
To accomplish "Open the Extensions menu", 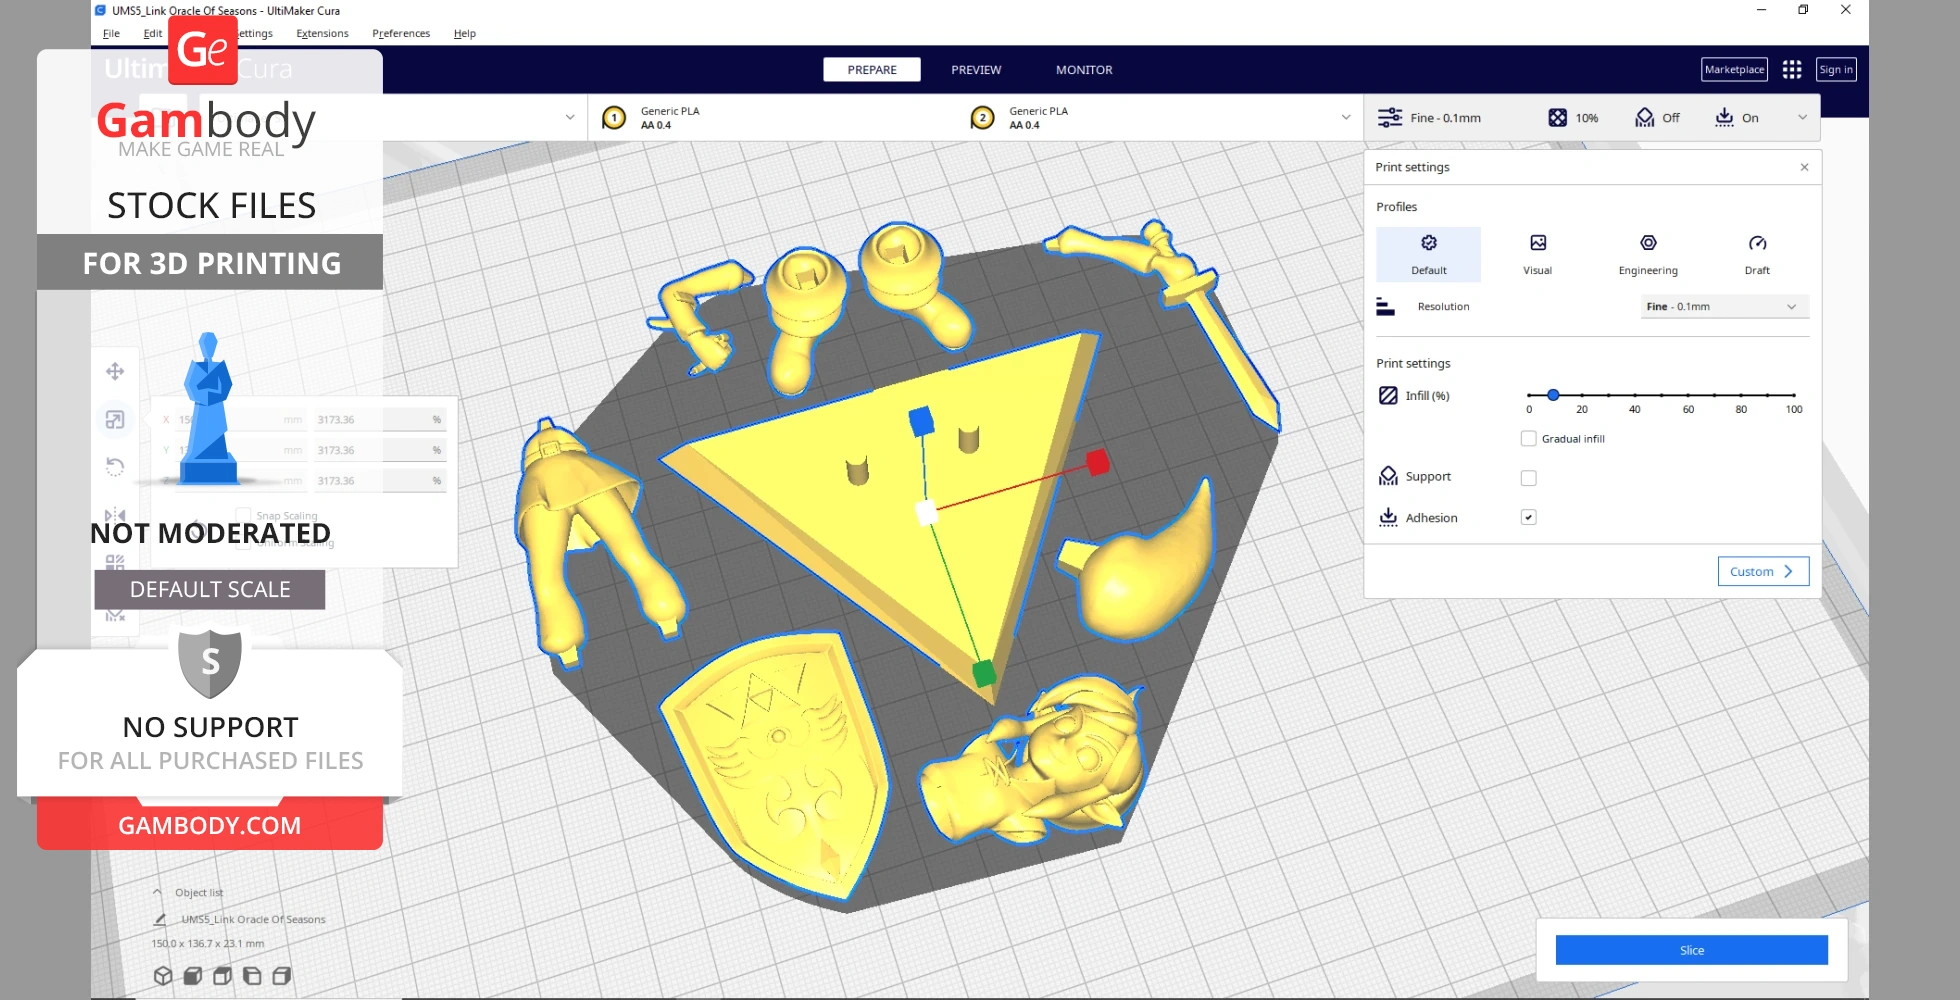I will tap(322, 34).
